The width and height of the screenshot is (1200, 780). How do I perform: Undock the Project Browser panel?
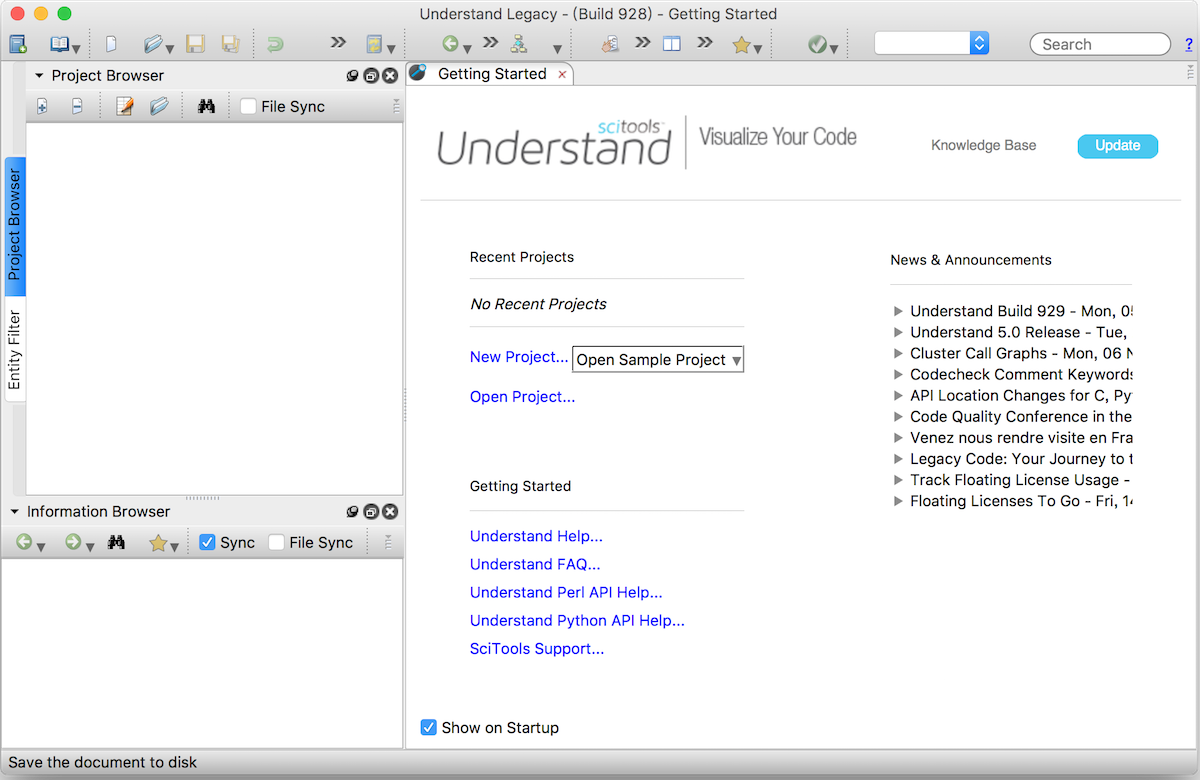(371, 76)
